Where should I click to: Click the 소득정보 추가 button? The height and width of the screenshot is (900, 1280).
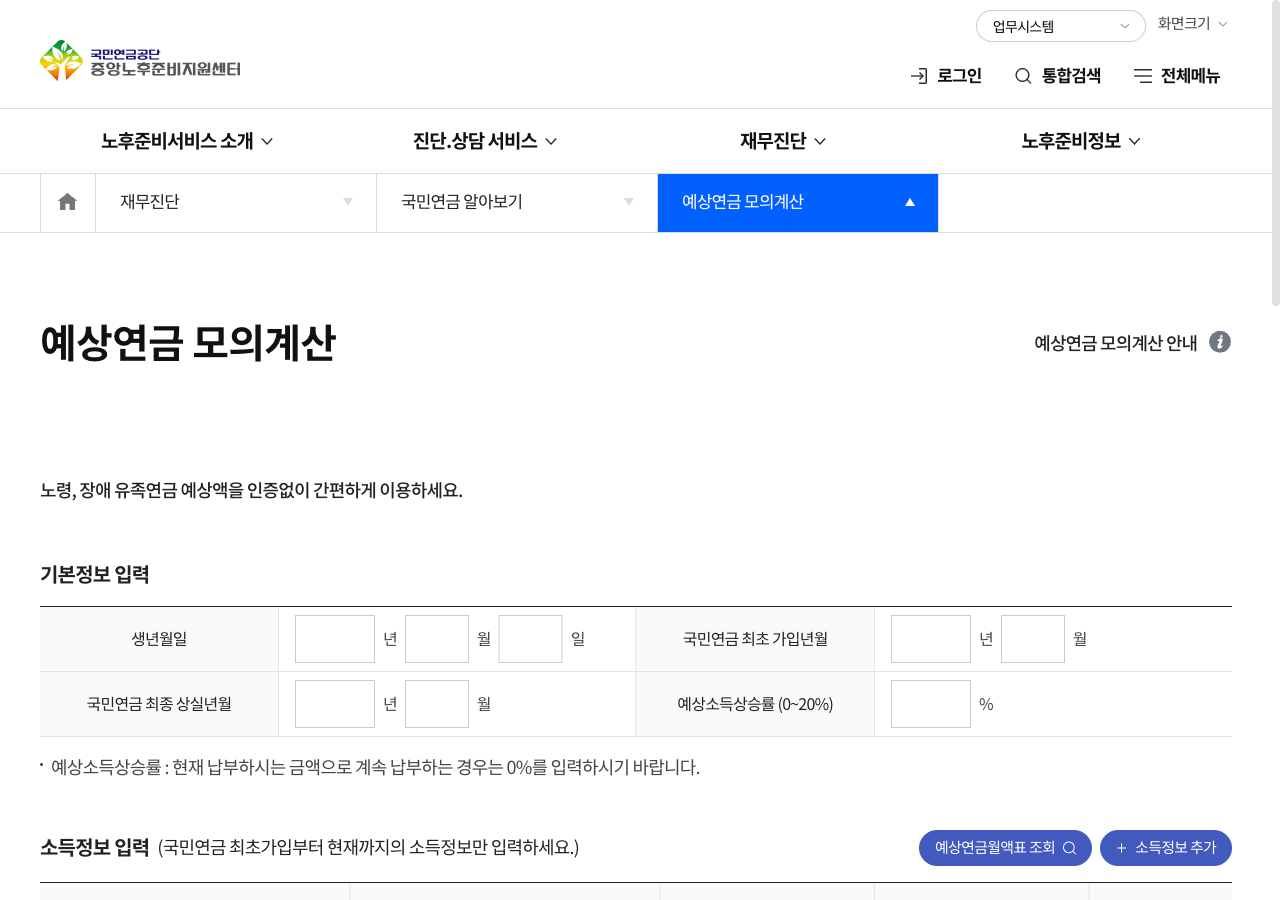[x=1166, y=848]
